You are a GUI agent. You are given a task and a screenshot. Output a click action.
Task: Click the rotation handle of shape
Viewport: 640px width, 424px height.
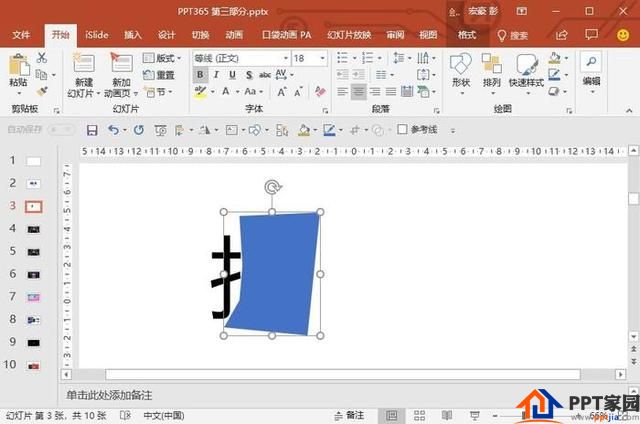[272, 187]
